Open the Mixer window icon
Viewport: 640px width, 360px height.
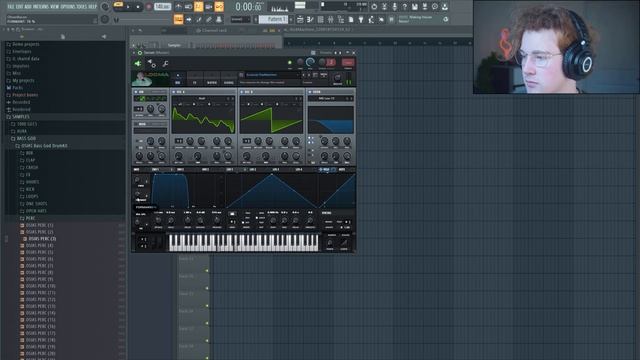click(331, 19)
